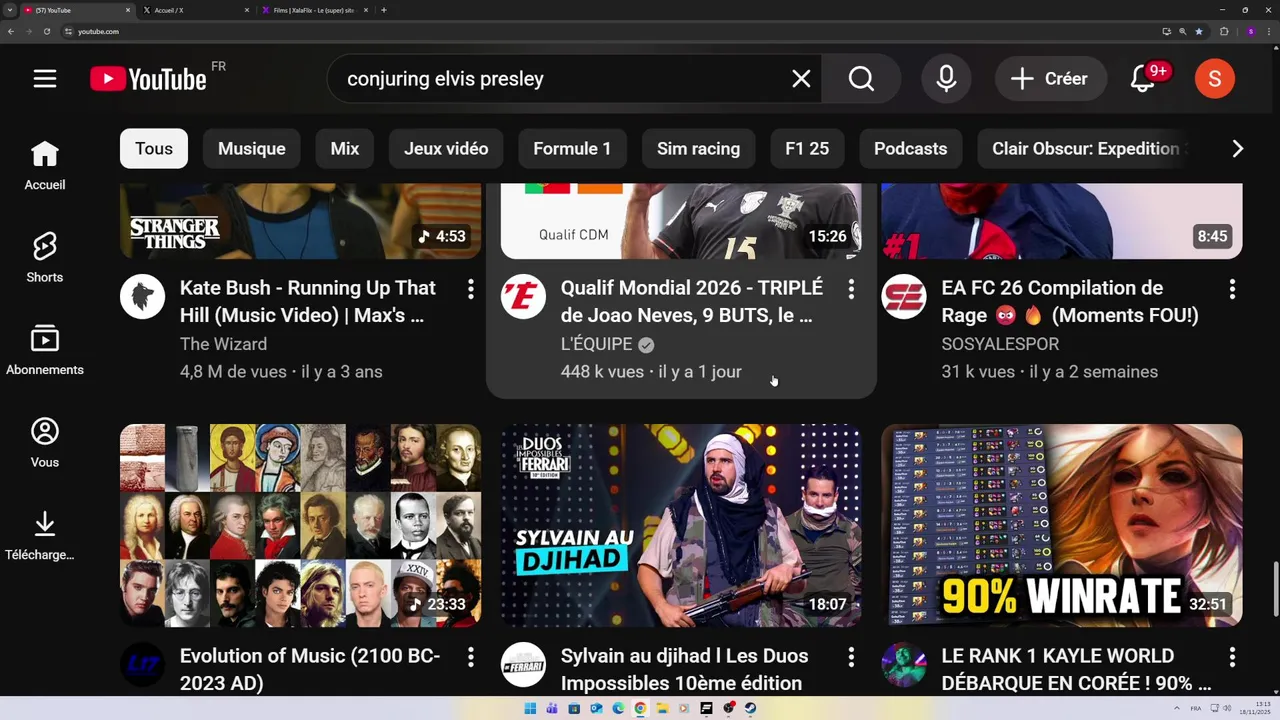
Task: Go back in browser history
Action: pos(11,31)
